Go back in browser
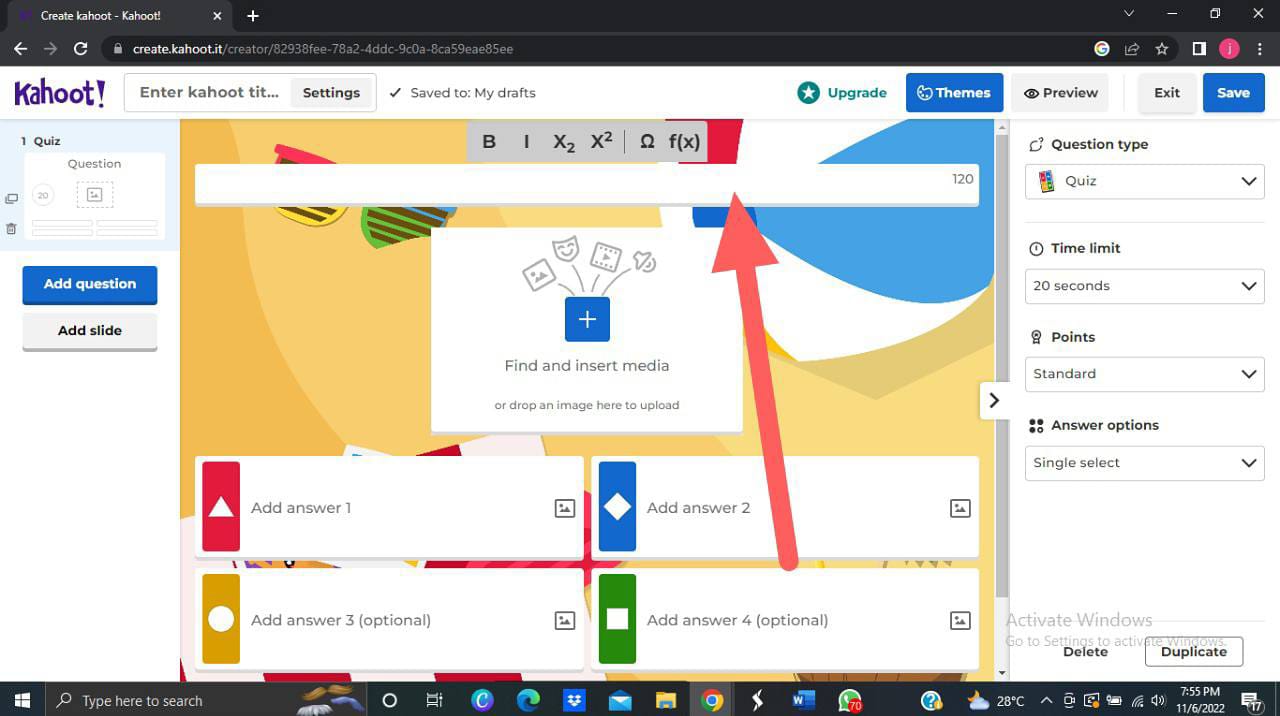This screenshot has width=1280, height=716. 20,48
